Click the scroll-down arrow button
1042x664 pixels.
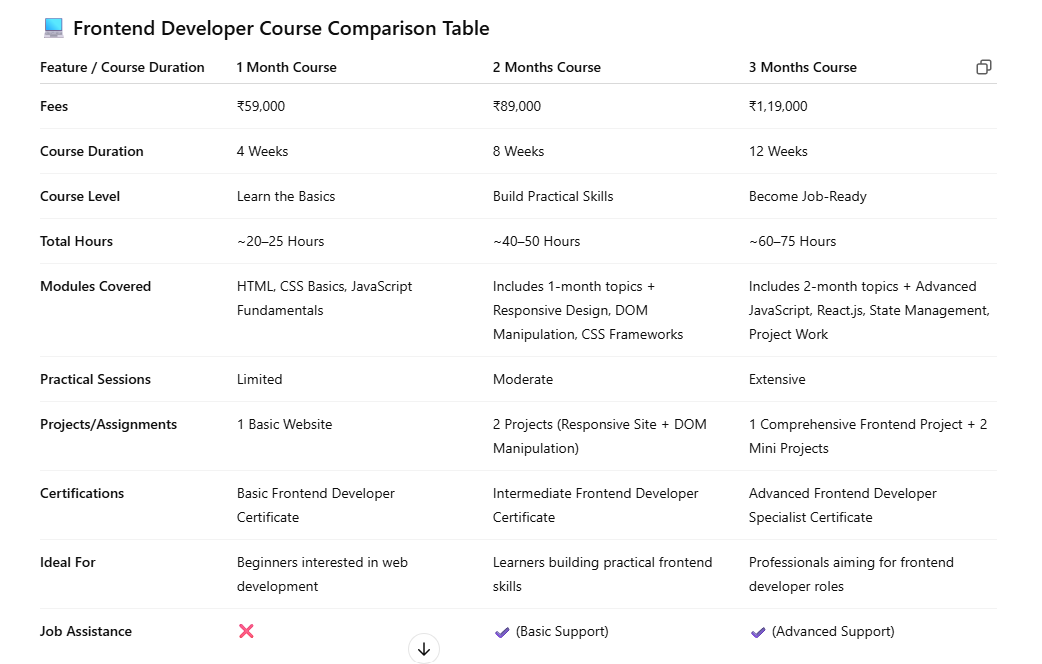tap(424, 649)
